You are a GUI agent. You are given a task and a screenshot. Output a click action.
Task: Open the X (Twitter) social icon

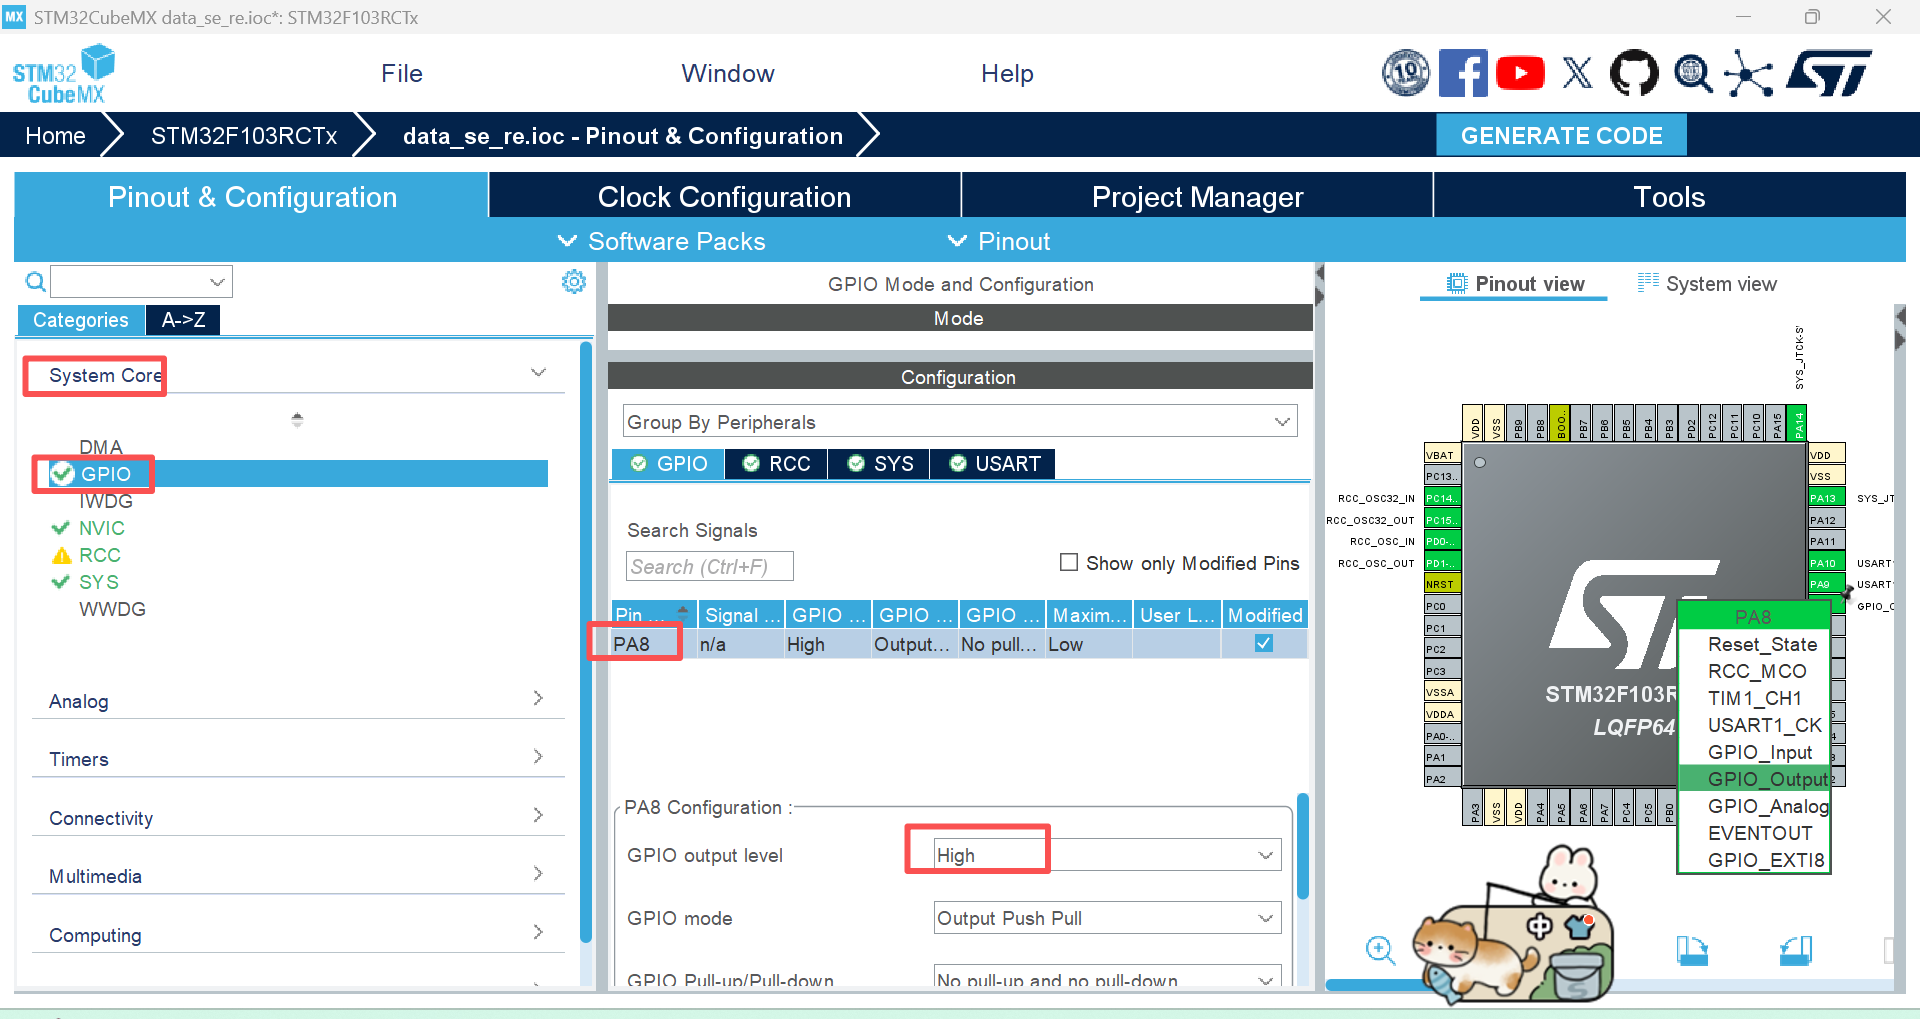coord(1578,73)
